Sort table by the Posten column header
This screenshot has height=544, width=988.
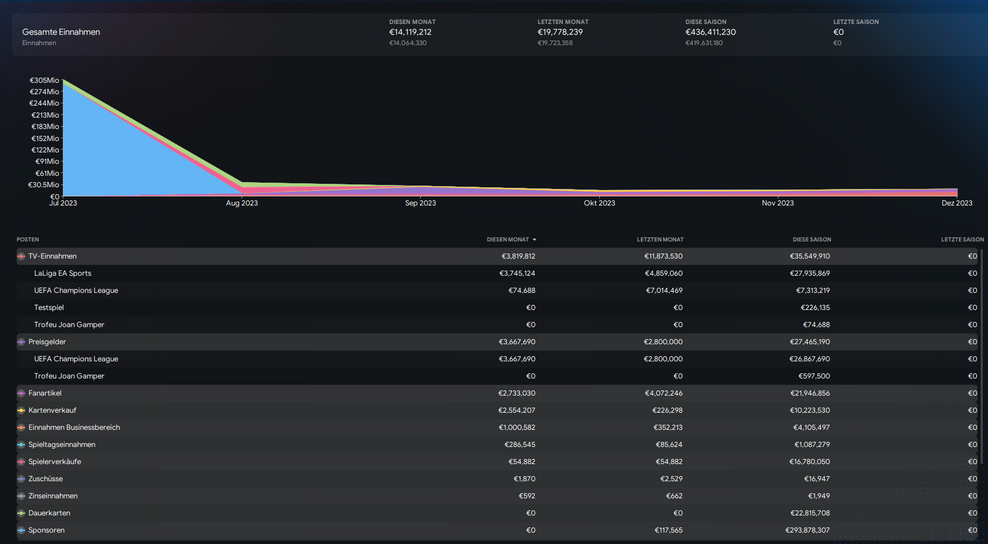pyautogui.click(x=28, y=240)
